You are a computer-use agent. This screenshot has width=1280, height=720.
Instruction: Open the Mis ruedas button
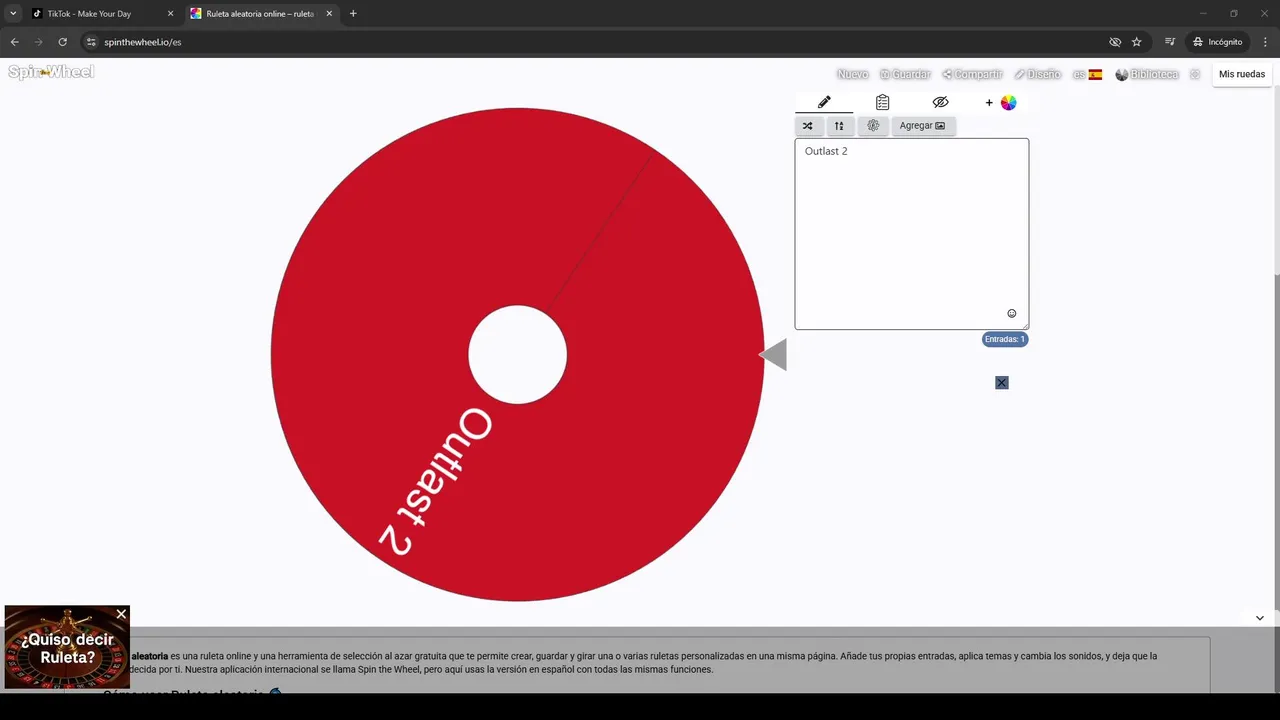point(1242,74)
